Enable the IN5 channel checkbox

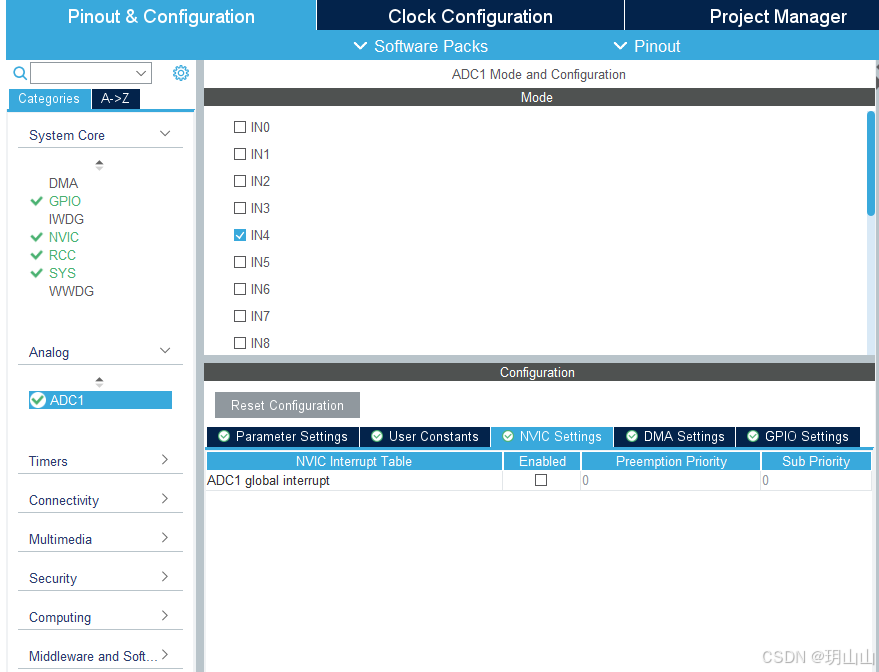[240, 262]
